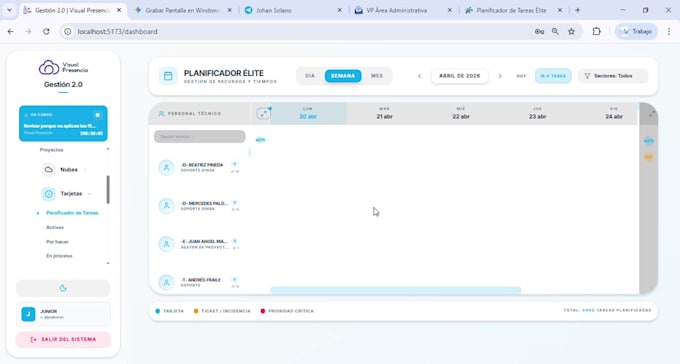Screen dimensions: 680x364
Task: Open the Junior user profile card
Action: click(x=63, y=314)
